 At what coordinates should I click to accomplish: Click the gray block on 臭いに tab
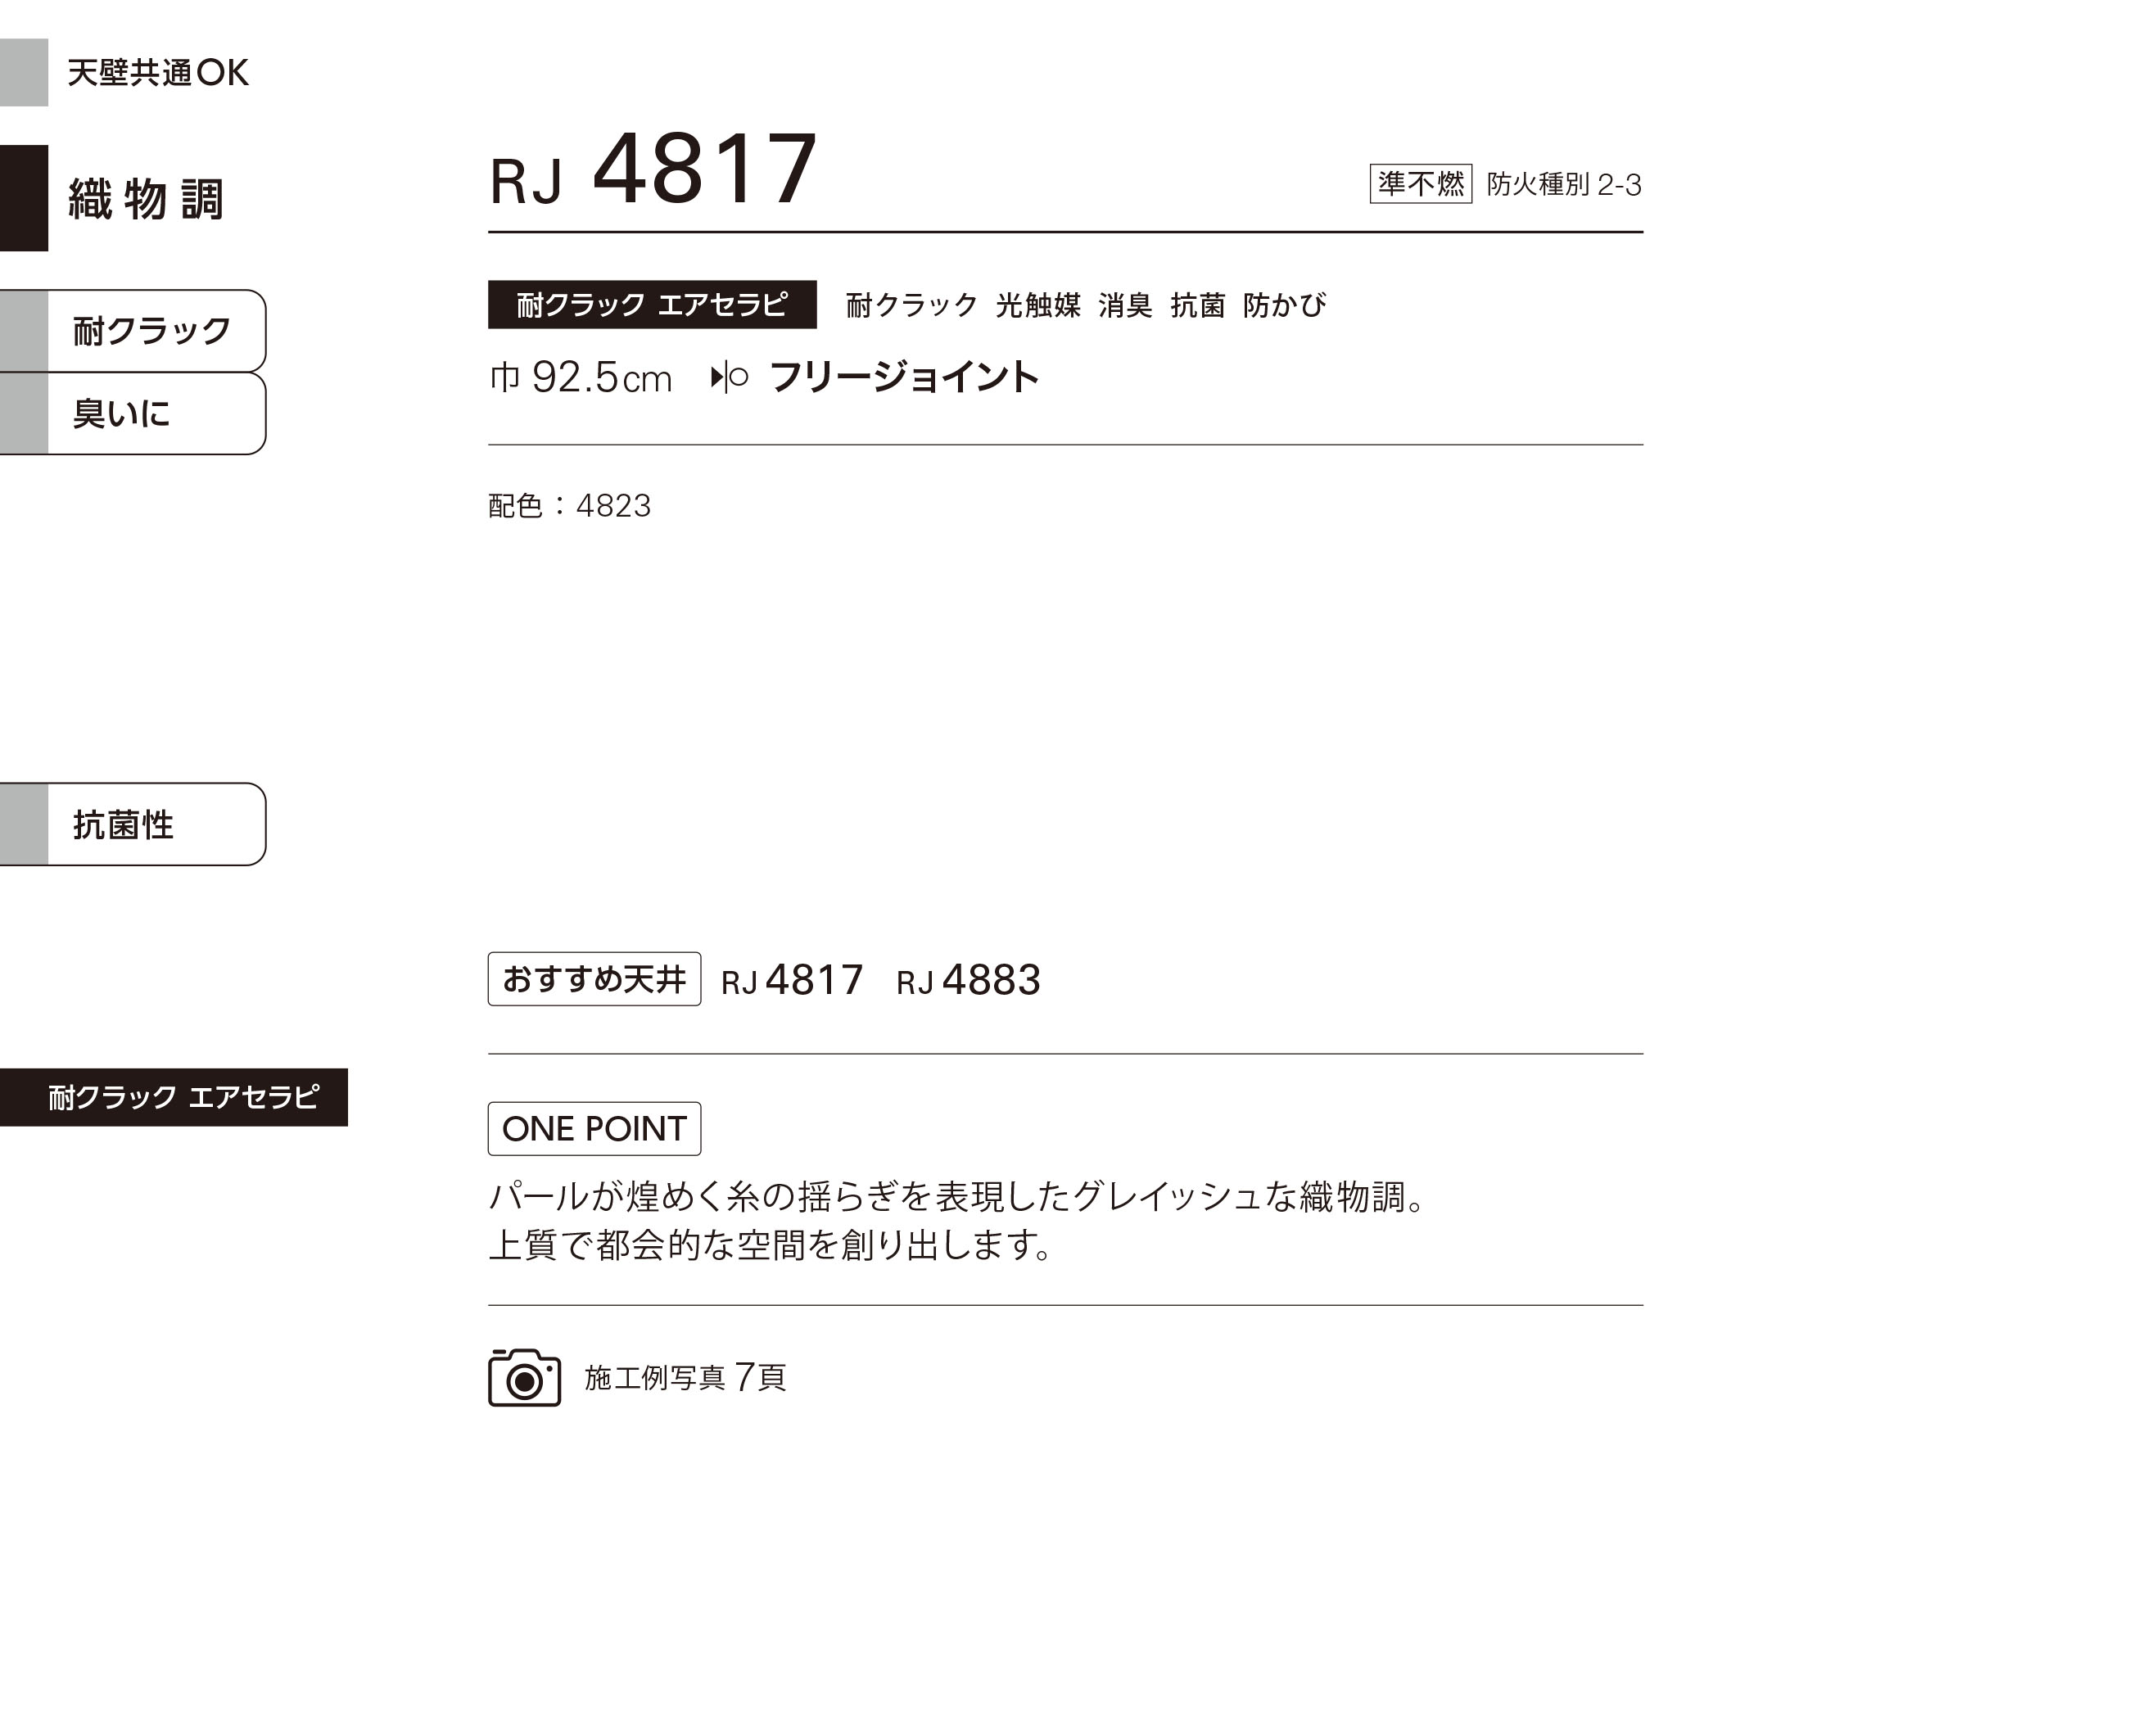coord(24,414)
